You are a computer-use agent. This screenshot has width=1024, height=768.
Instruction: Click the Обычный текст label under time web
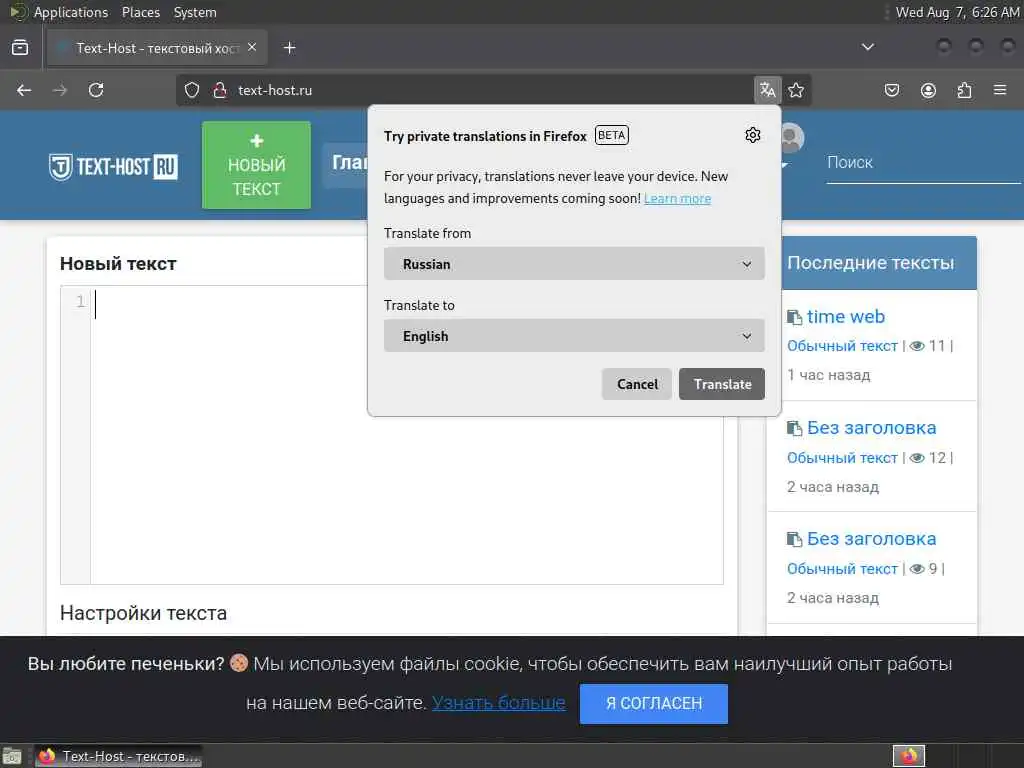[842, 346]
